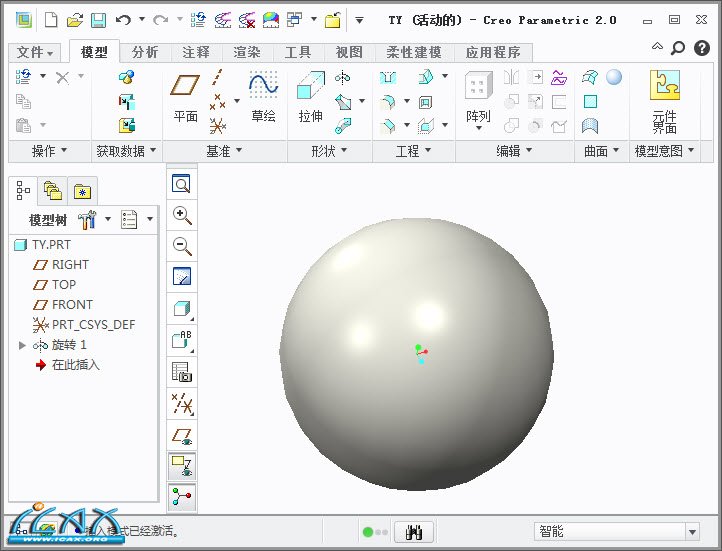Select the Sketch (草绘) tool

click(x=263, y=97)
